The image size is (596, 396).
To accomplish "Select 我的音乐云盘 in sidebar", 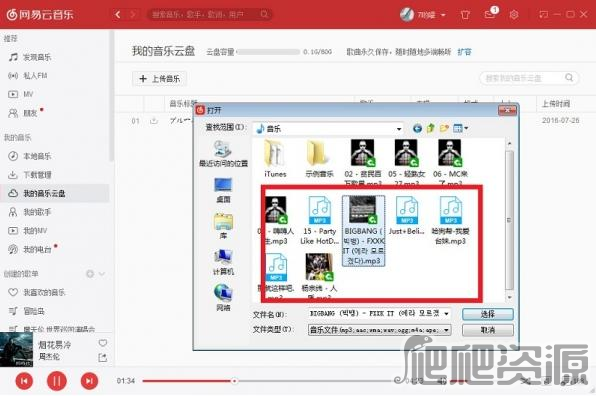I will (55, 193).
